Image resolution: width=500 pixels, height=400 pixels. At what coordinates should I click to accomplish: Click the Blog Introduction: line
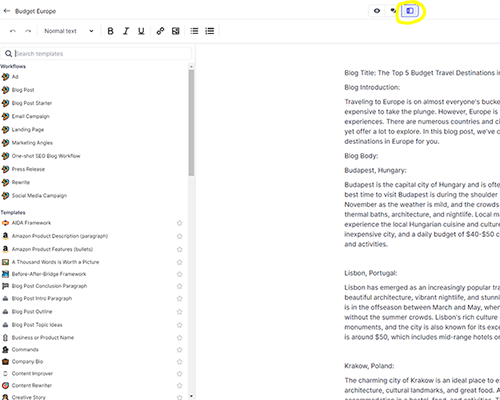[x=372, y=87]
